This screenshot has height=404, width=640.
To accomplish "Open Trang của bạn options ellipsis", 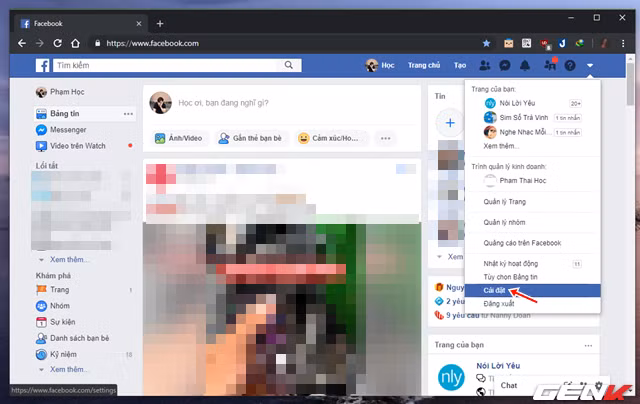I will click(x=588, y=346).
